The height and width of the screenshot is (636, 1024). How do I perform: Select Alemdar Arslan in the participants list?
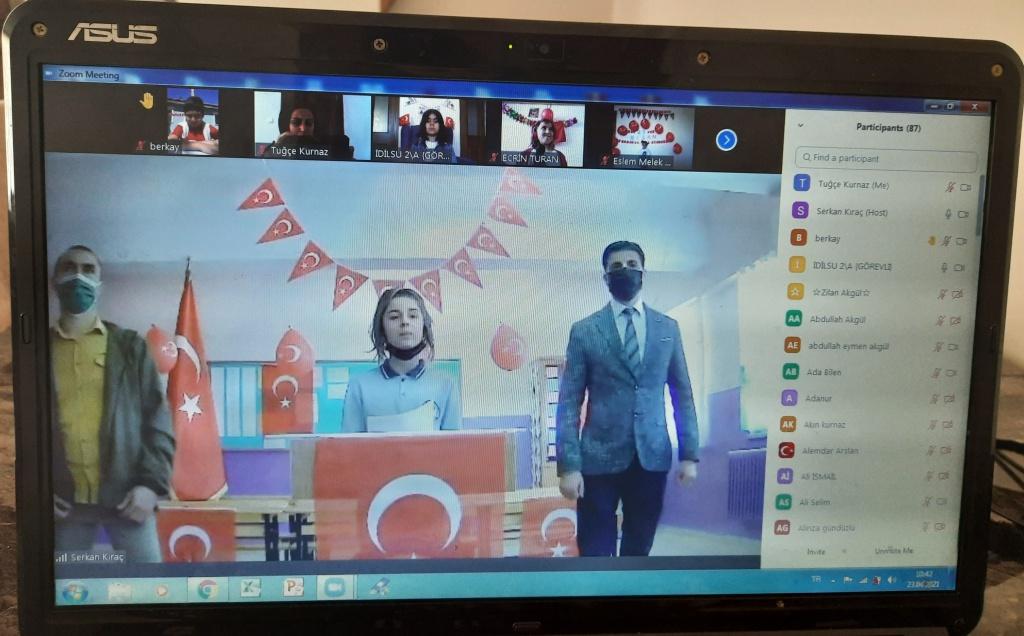(x=831, y=451)
